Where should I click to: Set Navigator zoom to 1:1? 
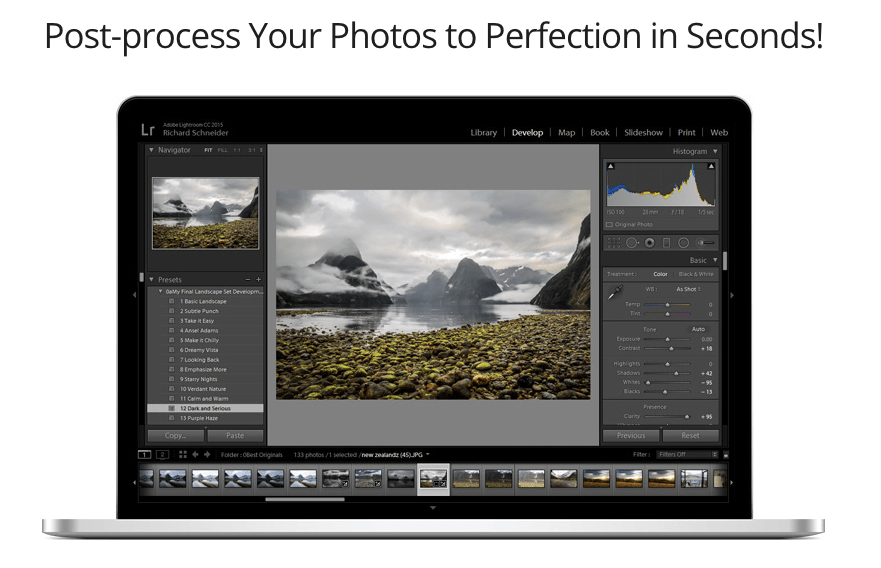(x=237, y=150)
